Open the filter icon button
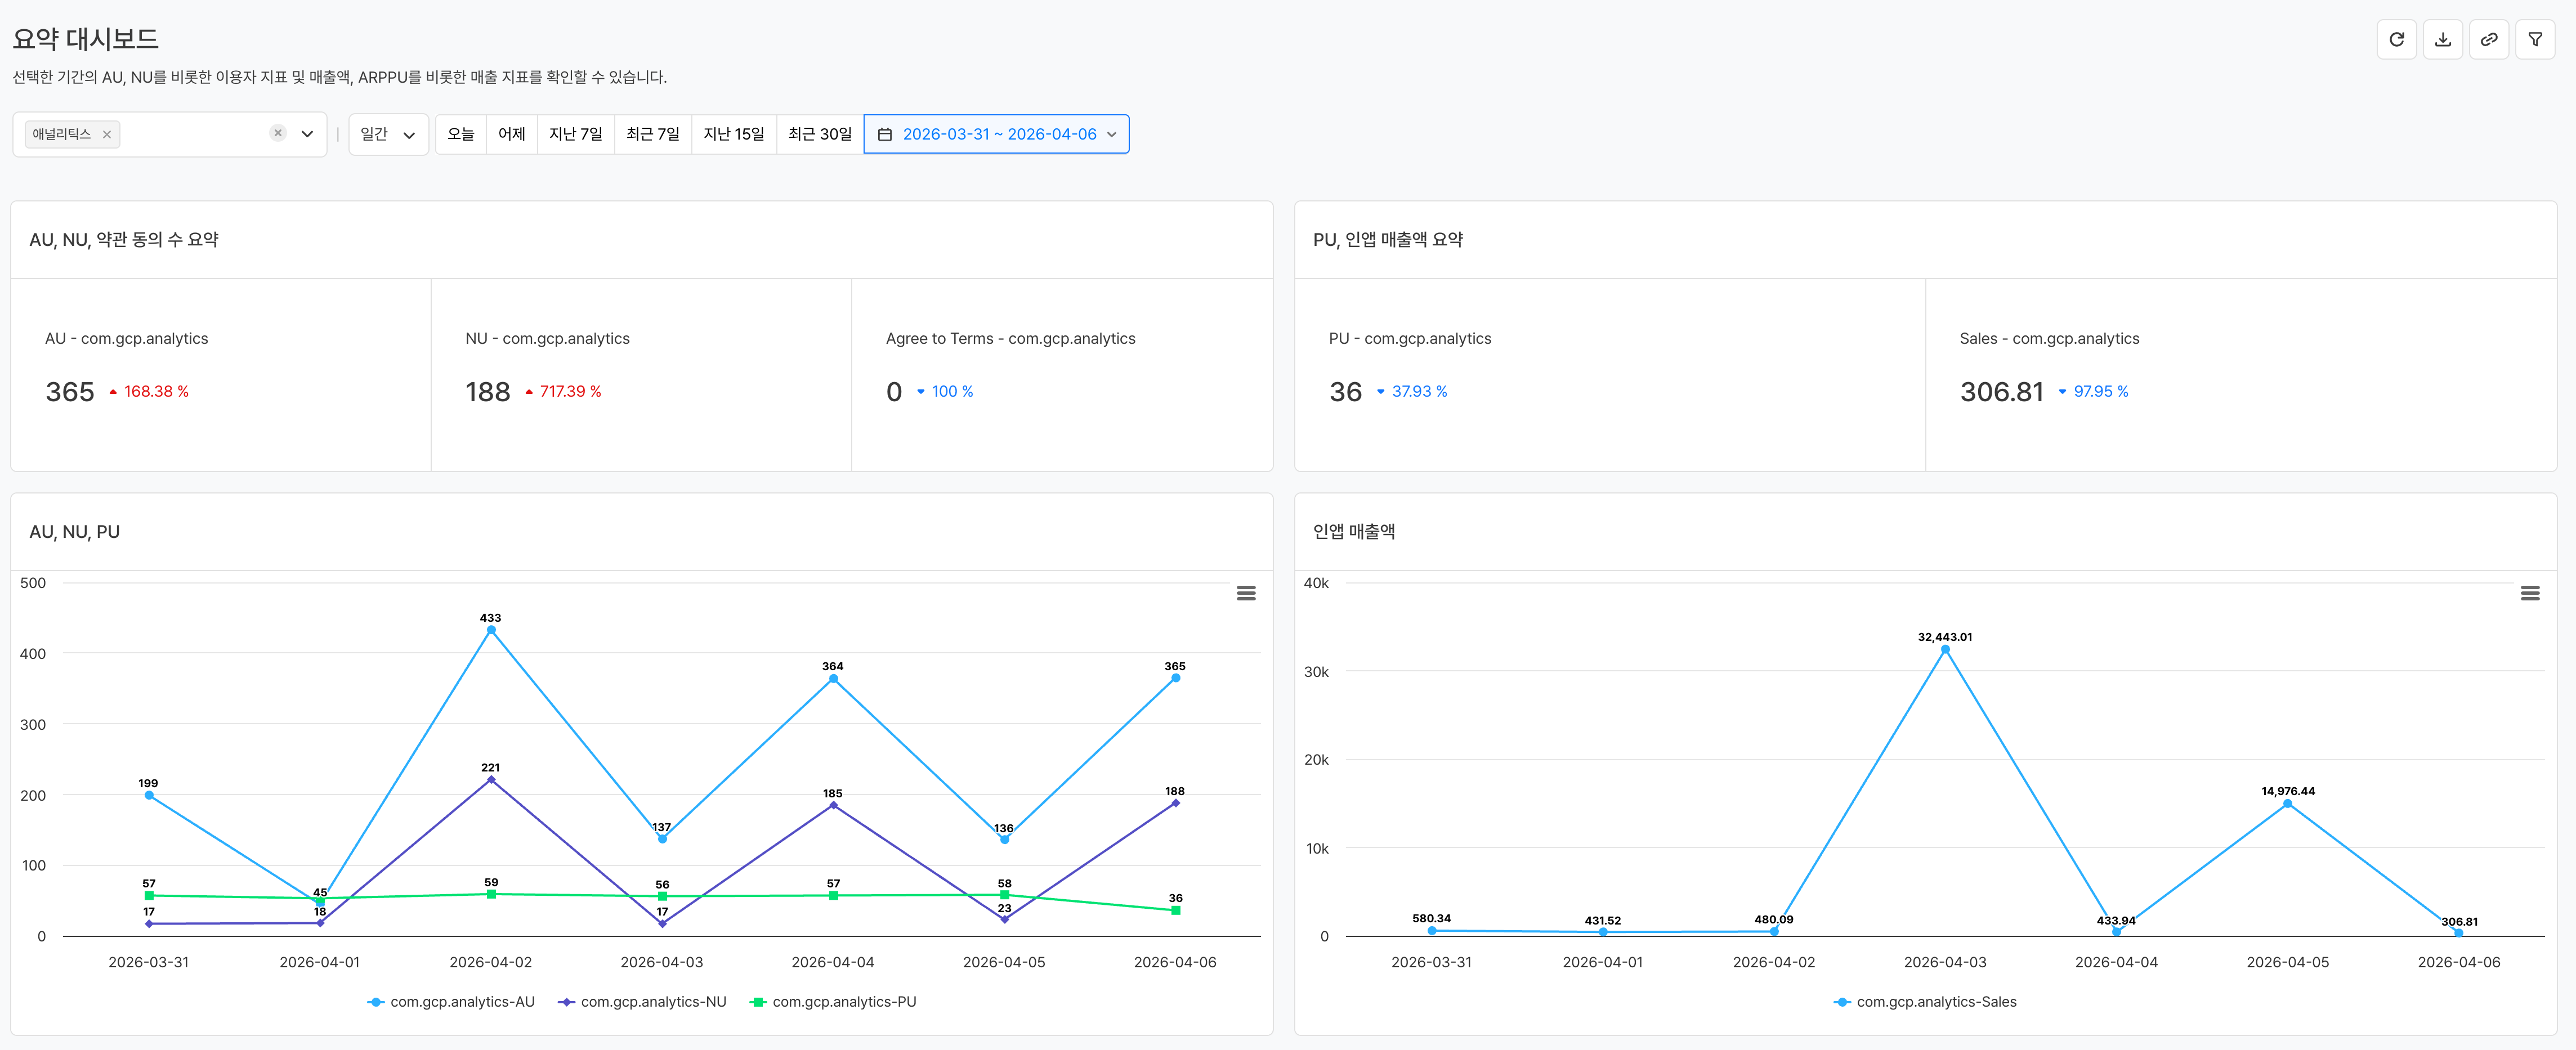 [x=2534, y=40]
